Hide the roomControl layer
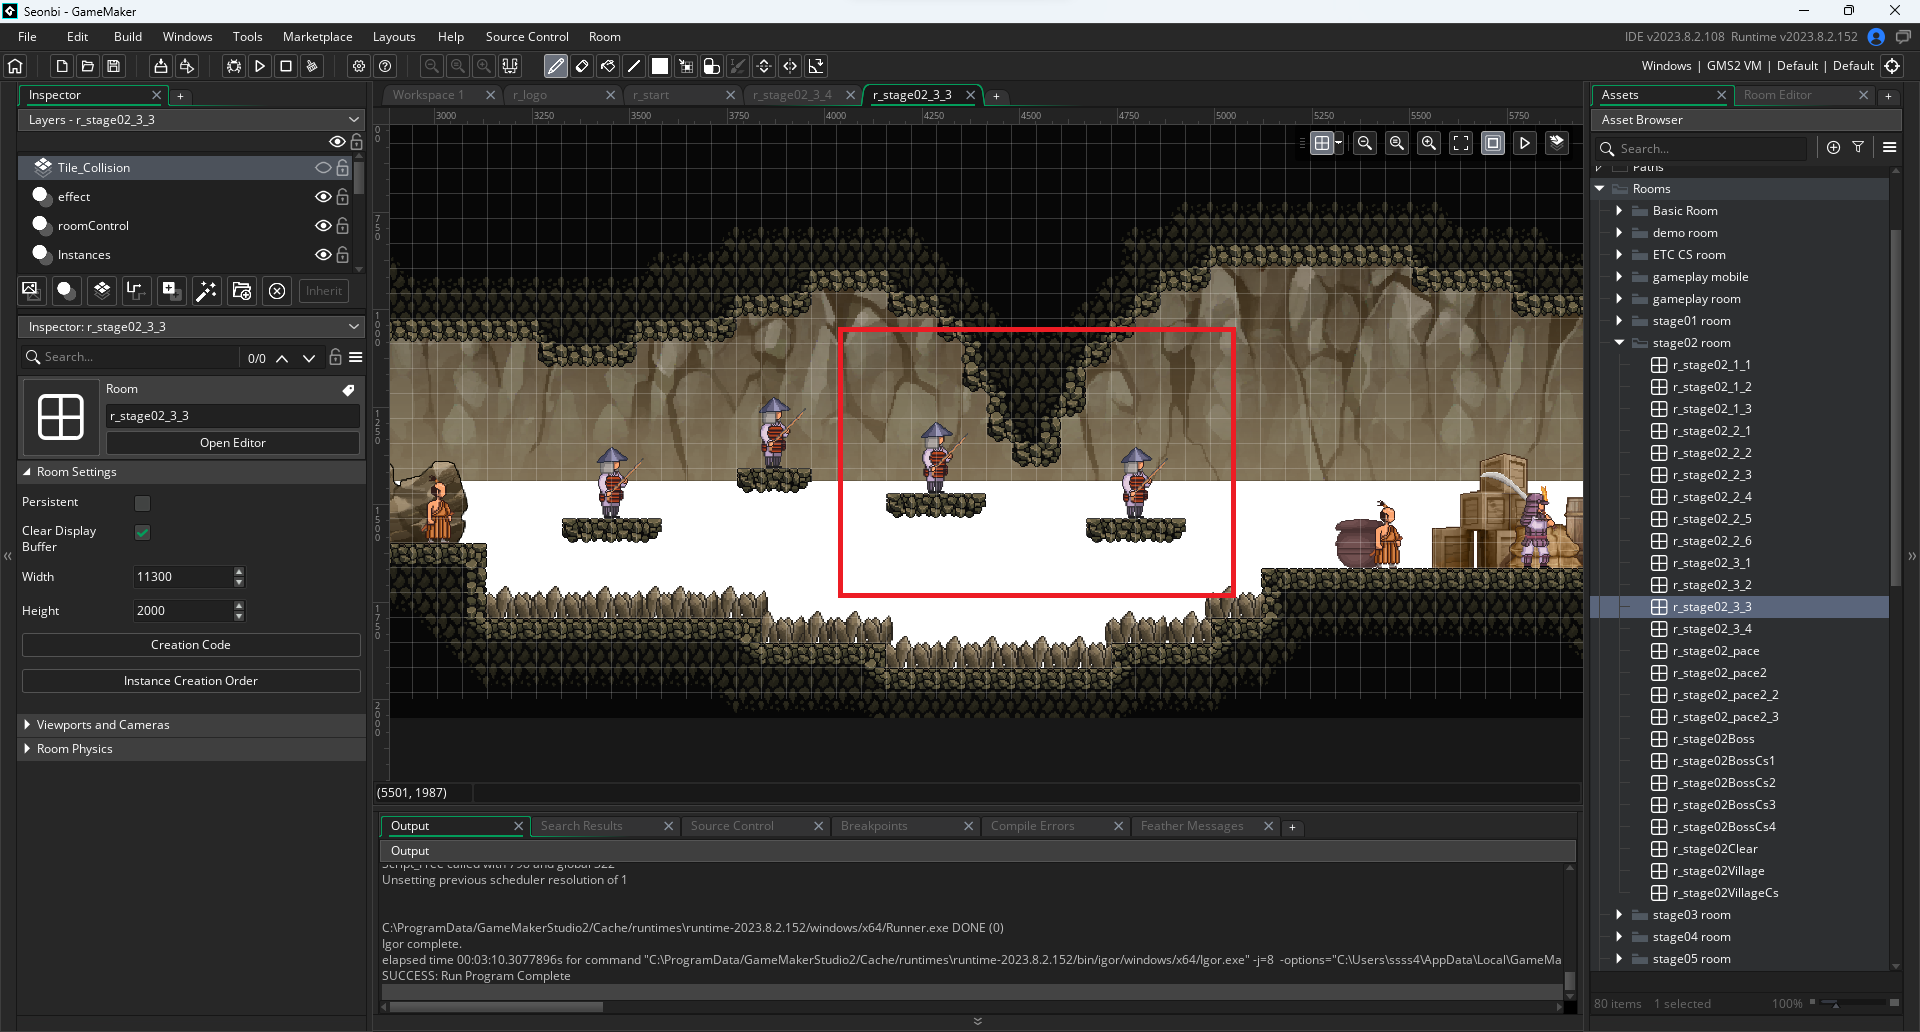 coord(323,226)
